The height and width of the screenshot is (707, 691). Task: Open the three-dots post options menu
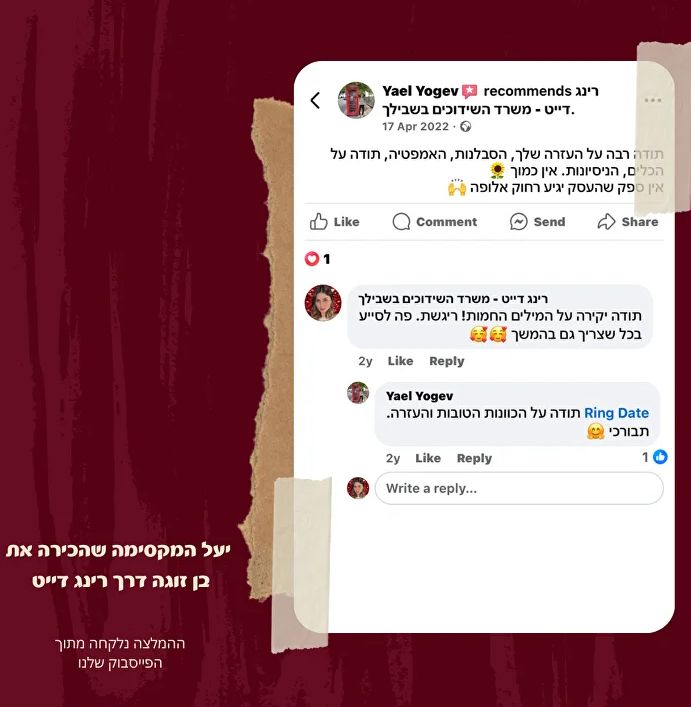[x=652, y=100]
